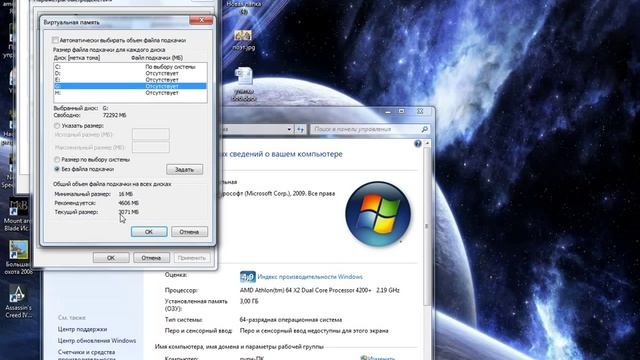Click the greyed 'Применить' button
This screenshot has height=360, width=640.
192,258
